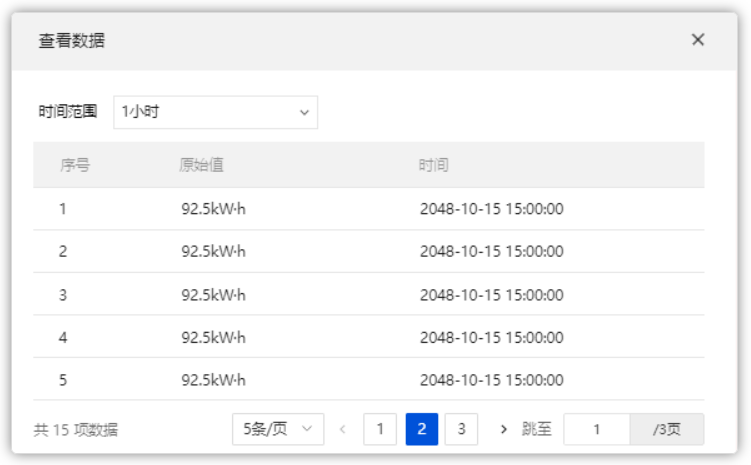
Task: Click the 时间 column header
Action: pos(433,165)
